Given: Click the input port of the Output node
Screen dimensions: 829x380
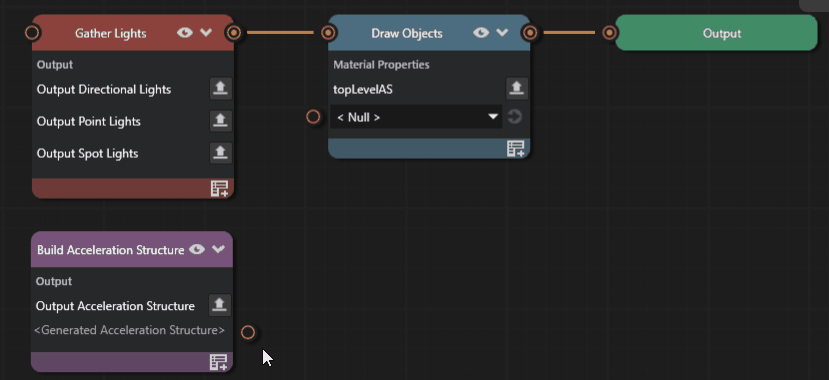Looking at the screenshot, I should coord(610,33).
